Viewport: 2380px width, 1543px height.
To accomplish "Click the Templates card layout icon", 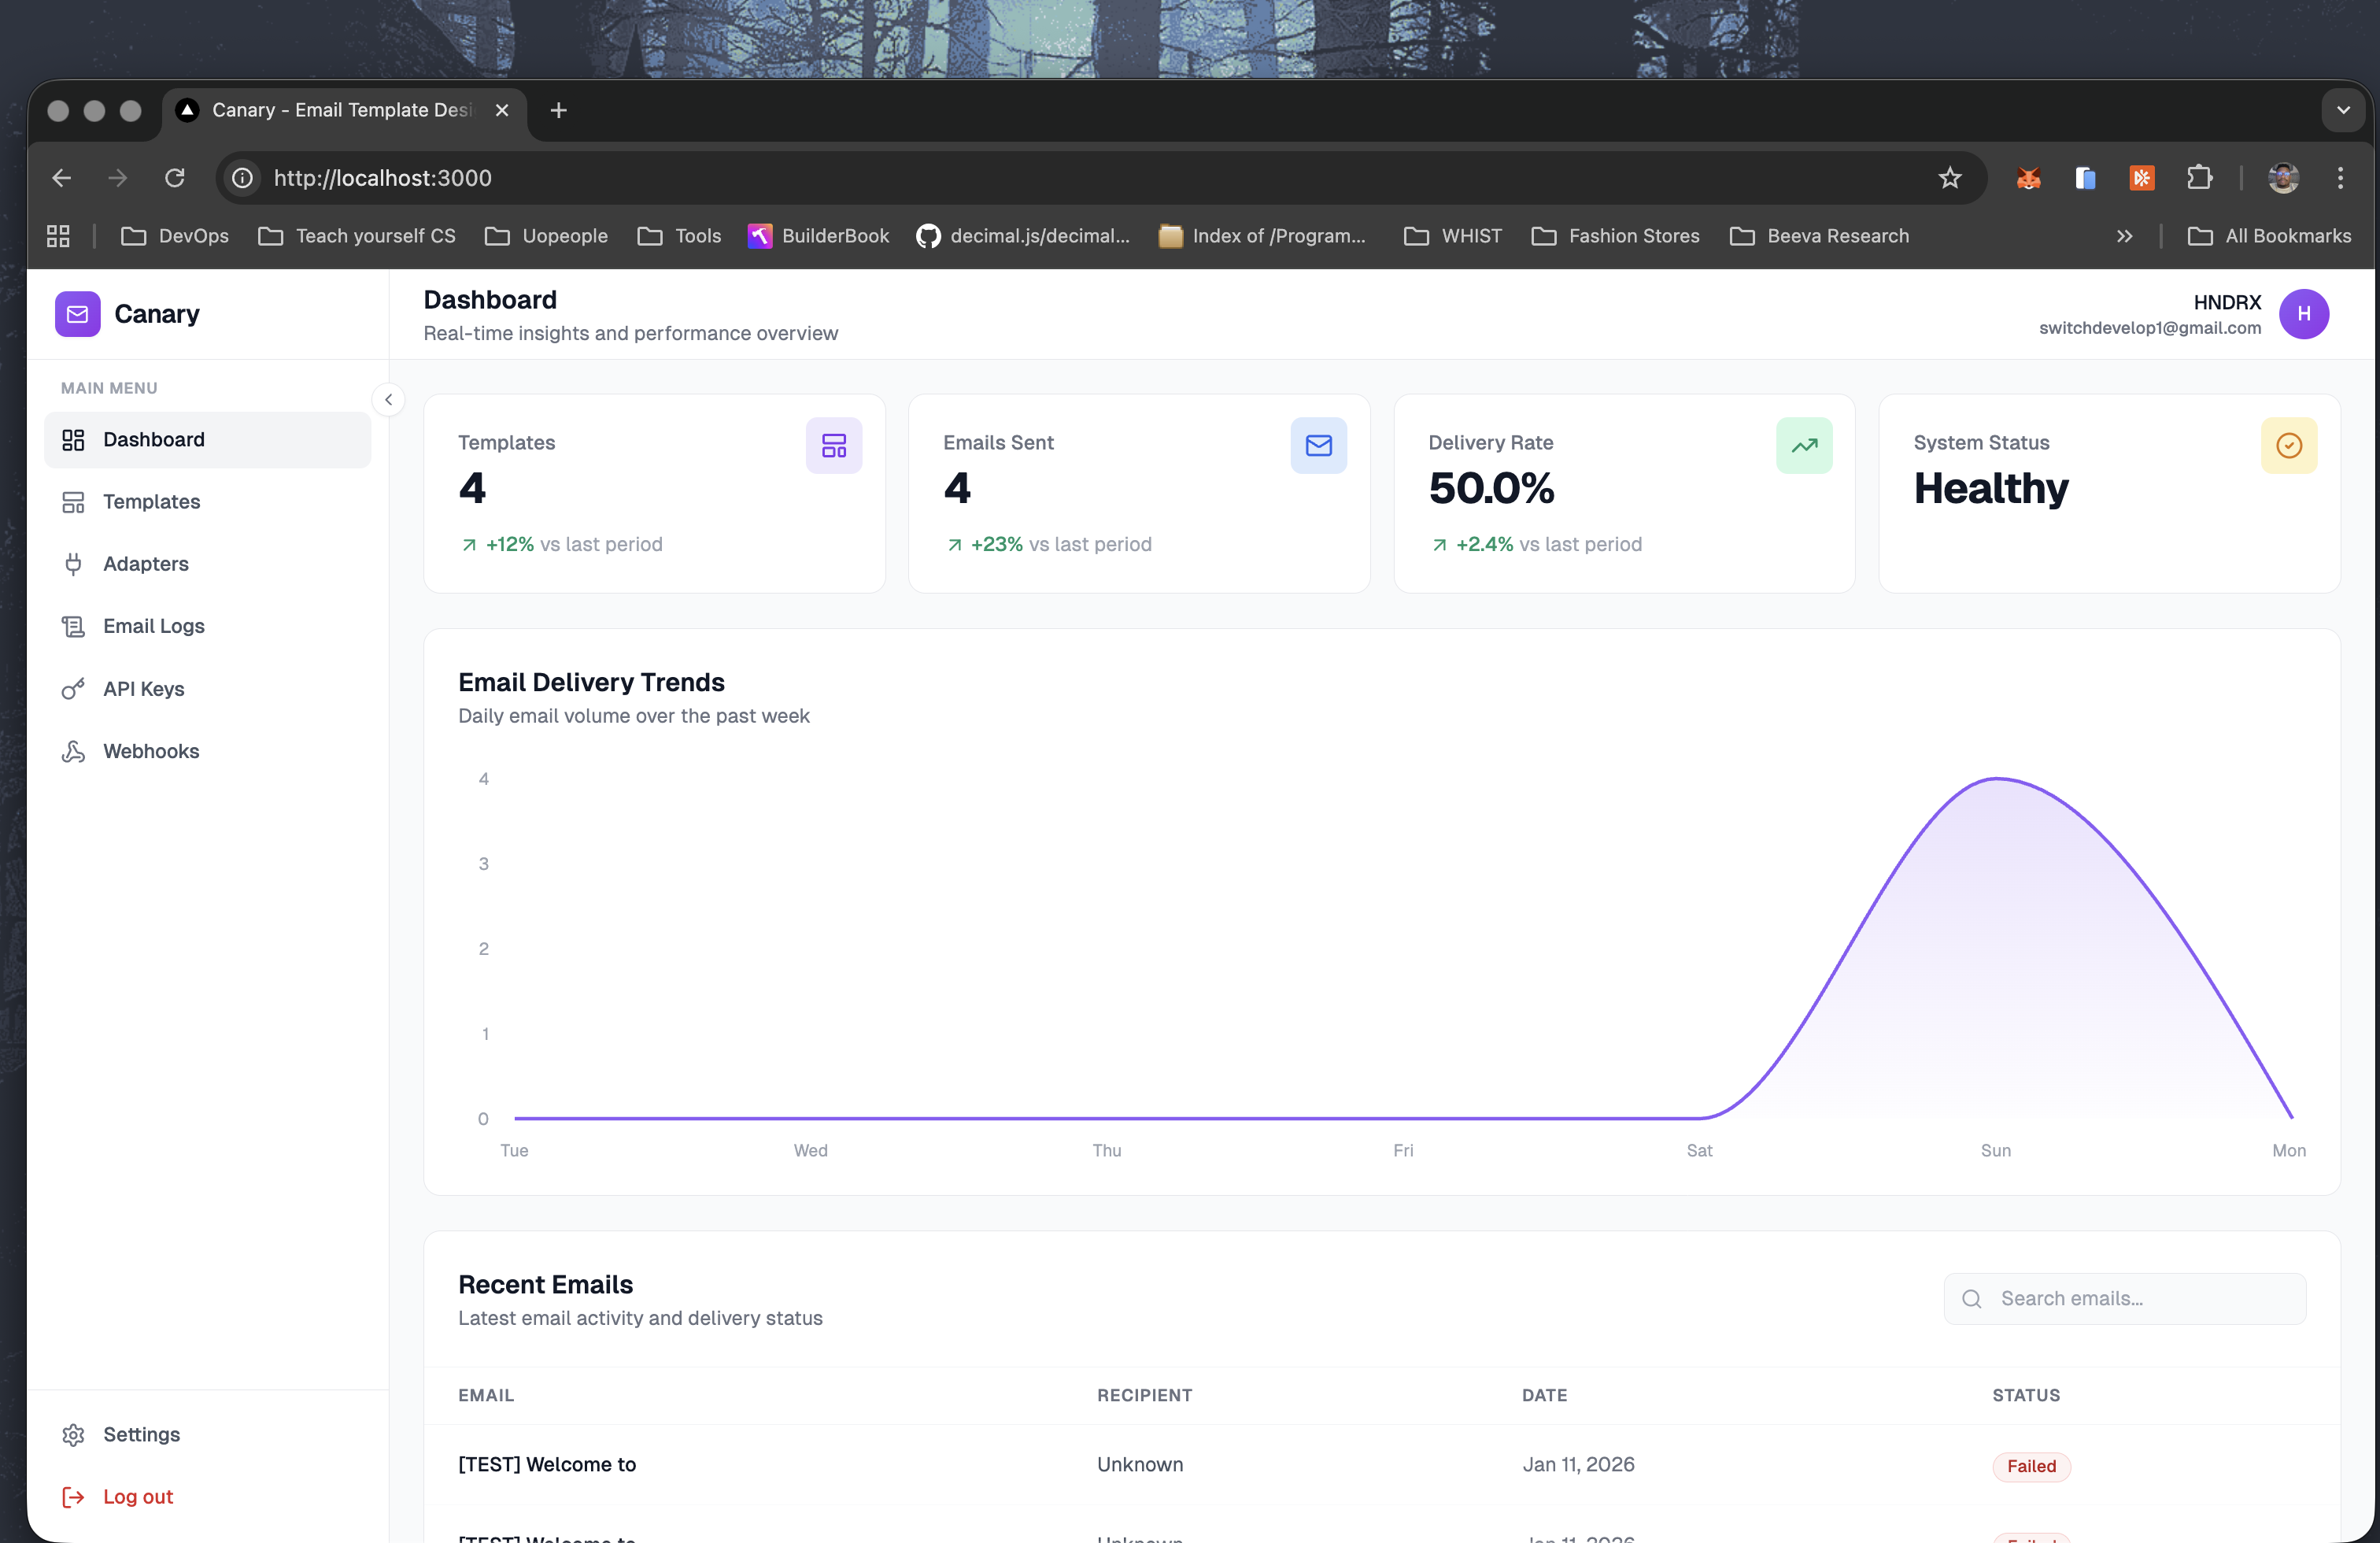I will [x=833, y=445].
